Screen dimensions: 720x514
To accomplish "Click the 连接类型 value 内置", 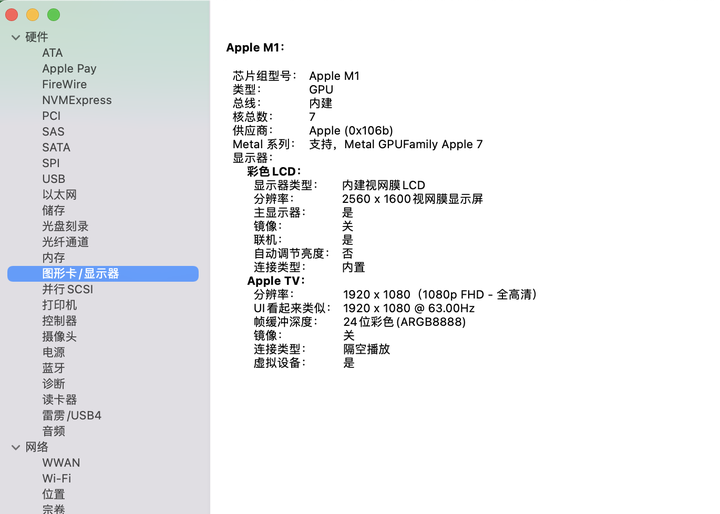I will [354, 267].
